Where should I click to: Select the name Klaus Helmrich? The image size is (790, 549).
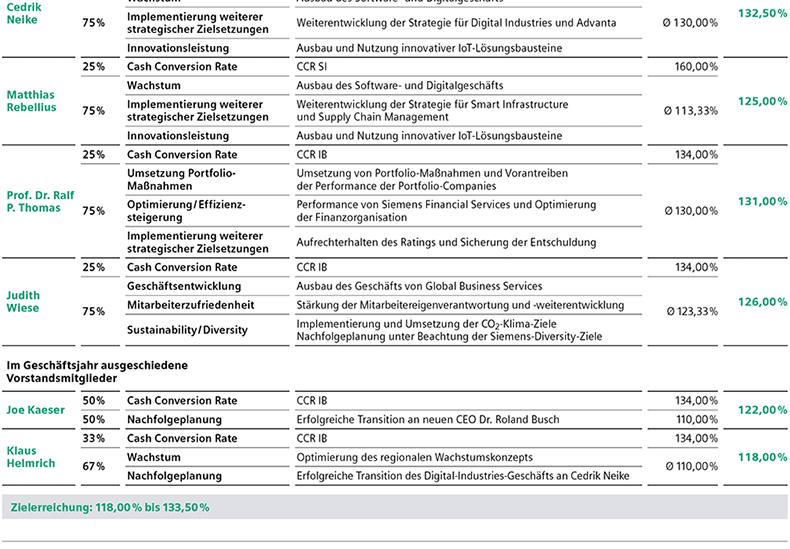[x=31, y=457]
